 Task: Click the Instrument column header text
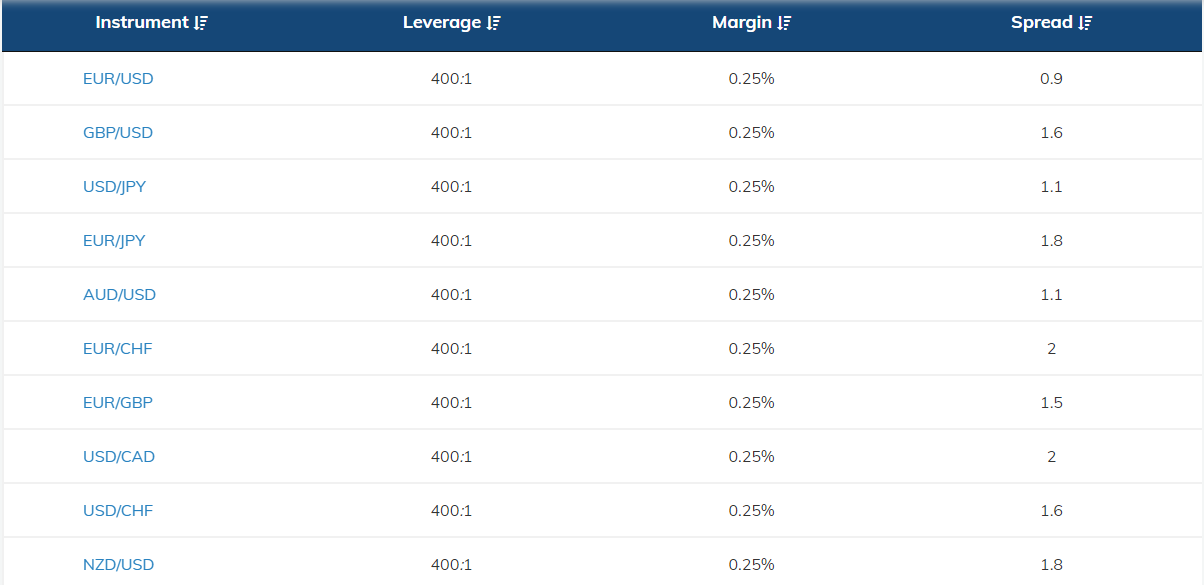coord(141,22)
